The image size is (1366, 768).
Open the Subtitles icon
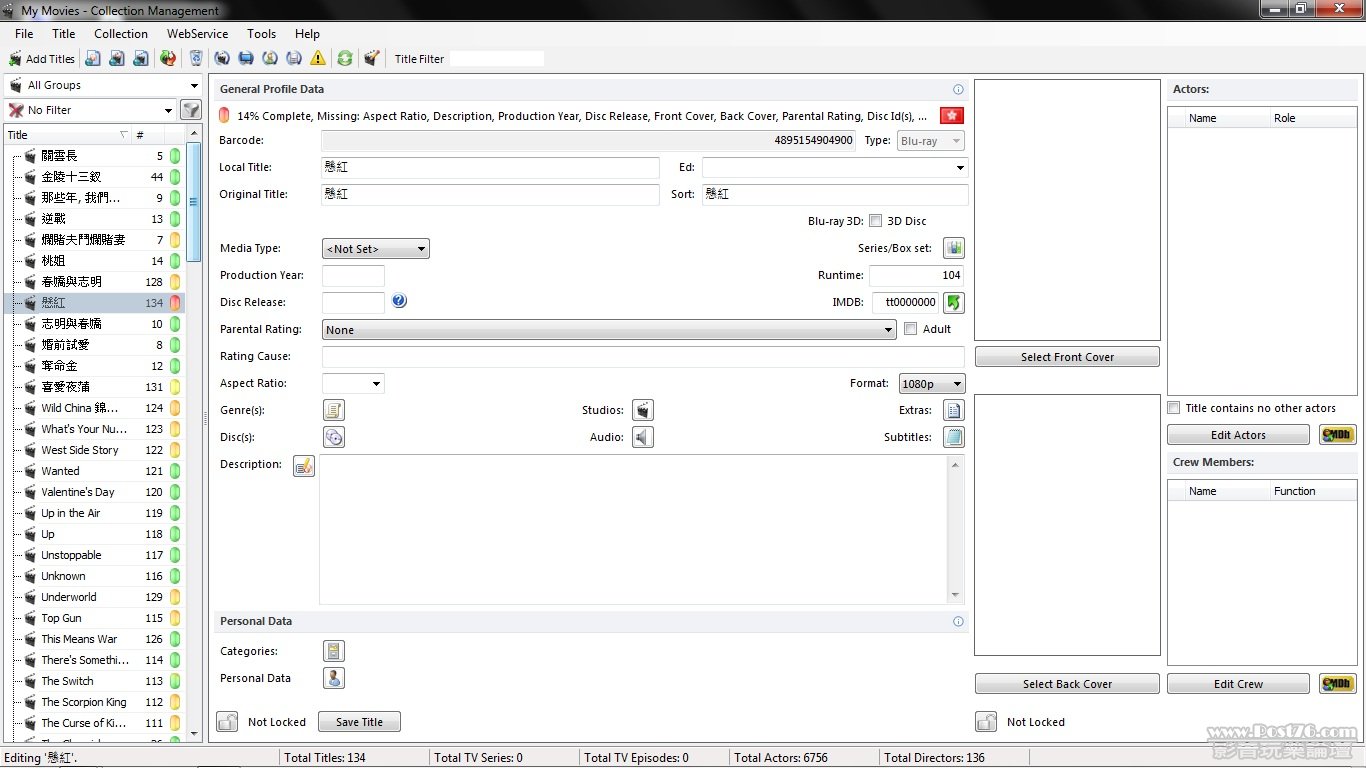click(x=954, y=437)
